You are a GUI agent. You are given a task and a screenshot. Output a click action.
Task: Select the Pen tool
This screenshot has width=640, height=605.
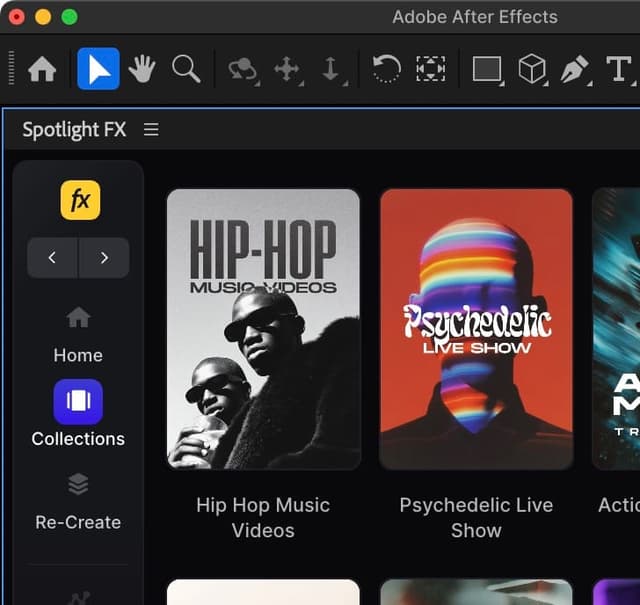coord(575,69)
